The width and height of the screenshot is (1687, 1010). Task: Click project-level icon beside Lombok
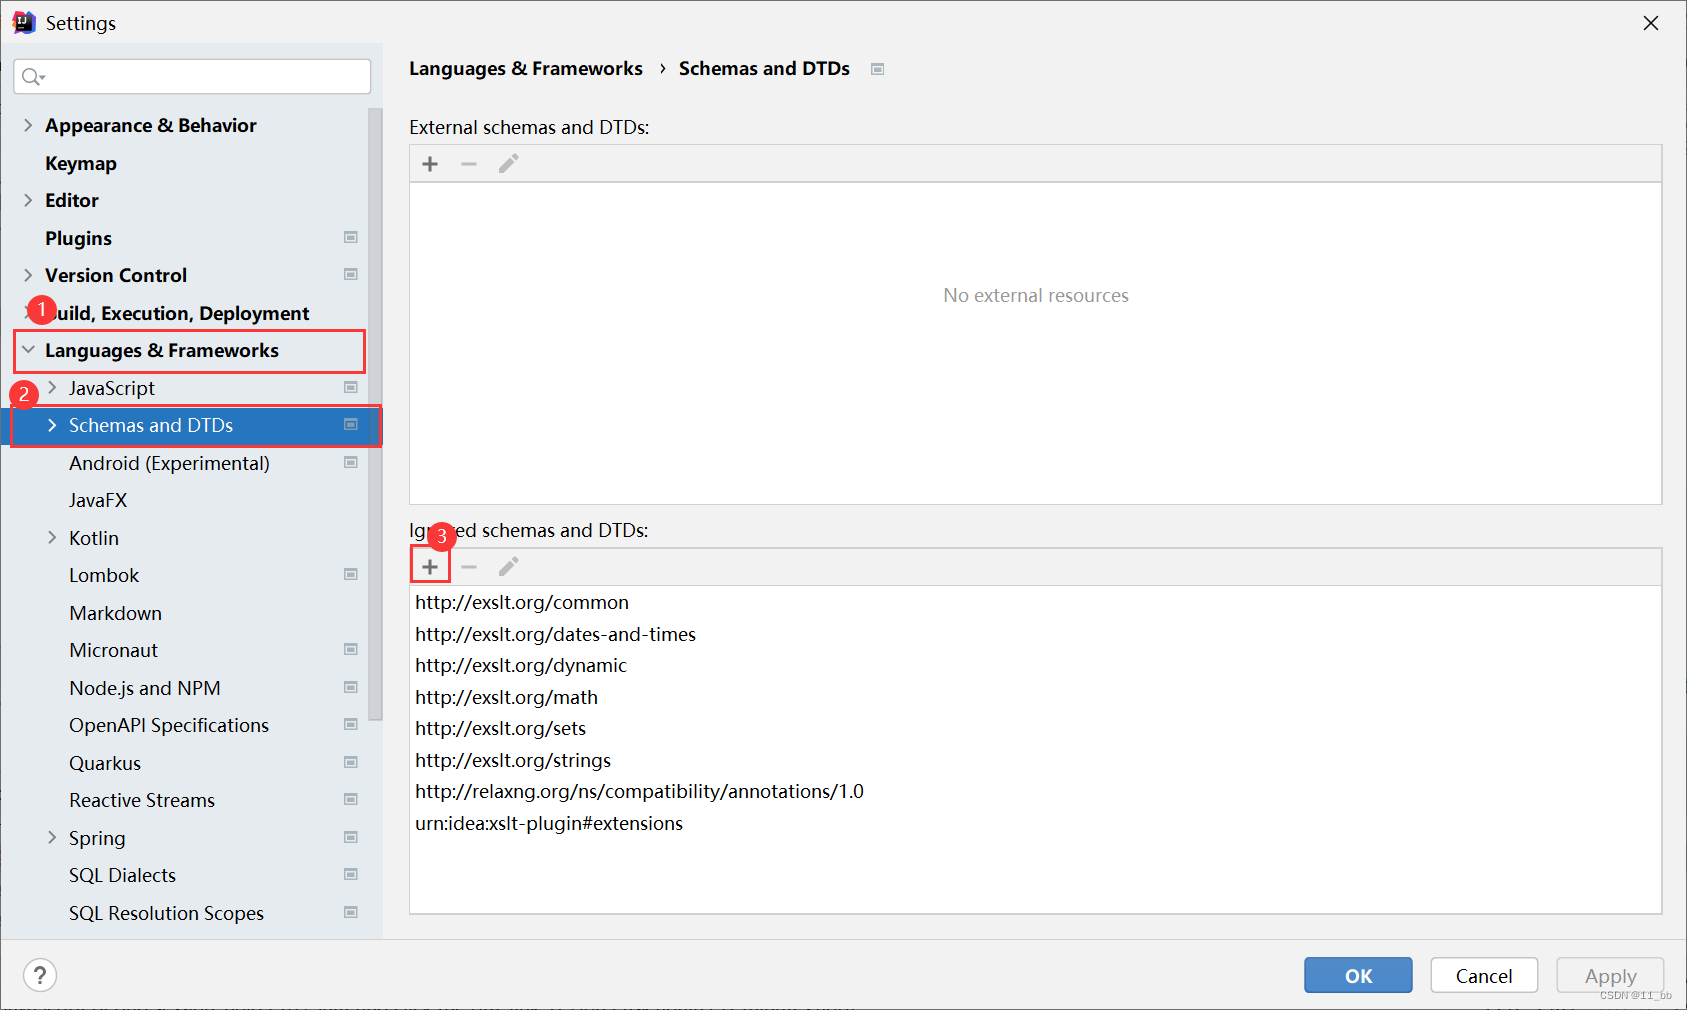tap(351, 574)
